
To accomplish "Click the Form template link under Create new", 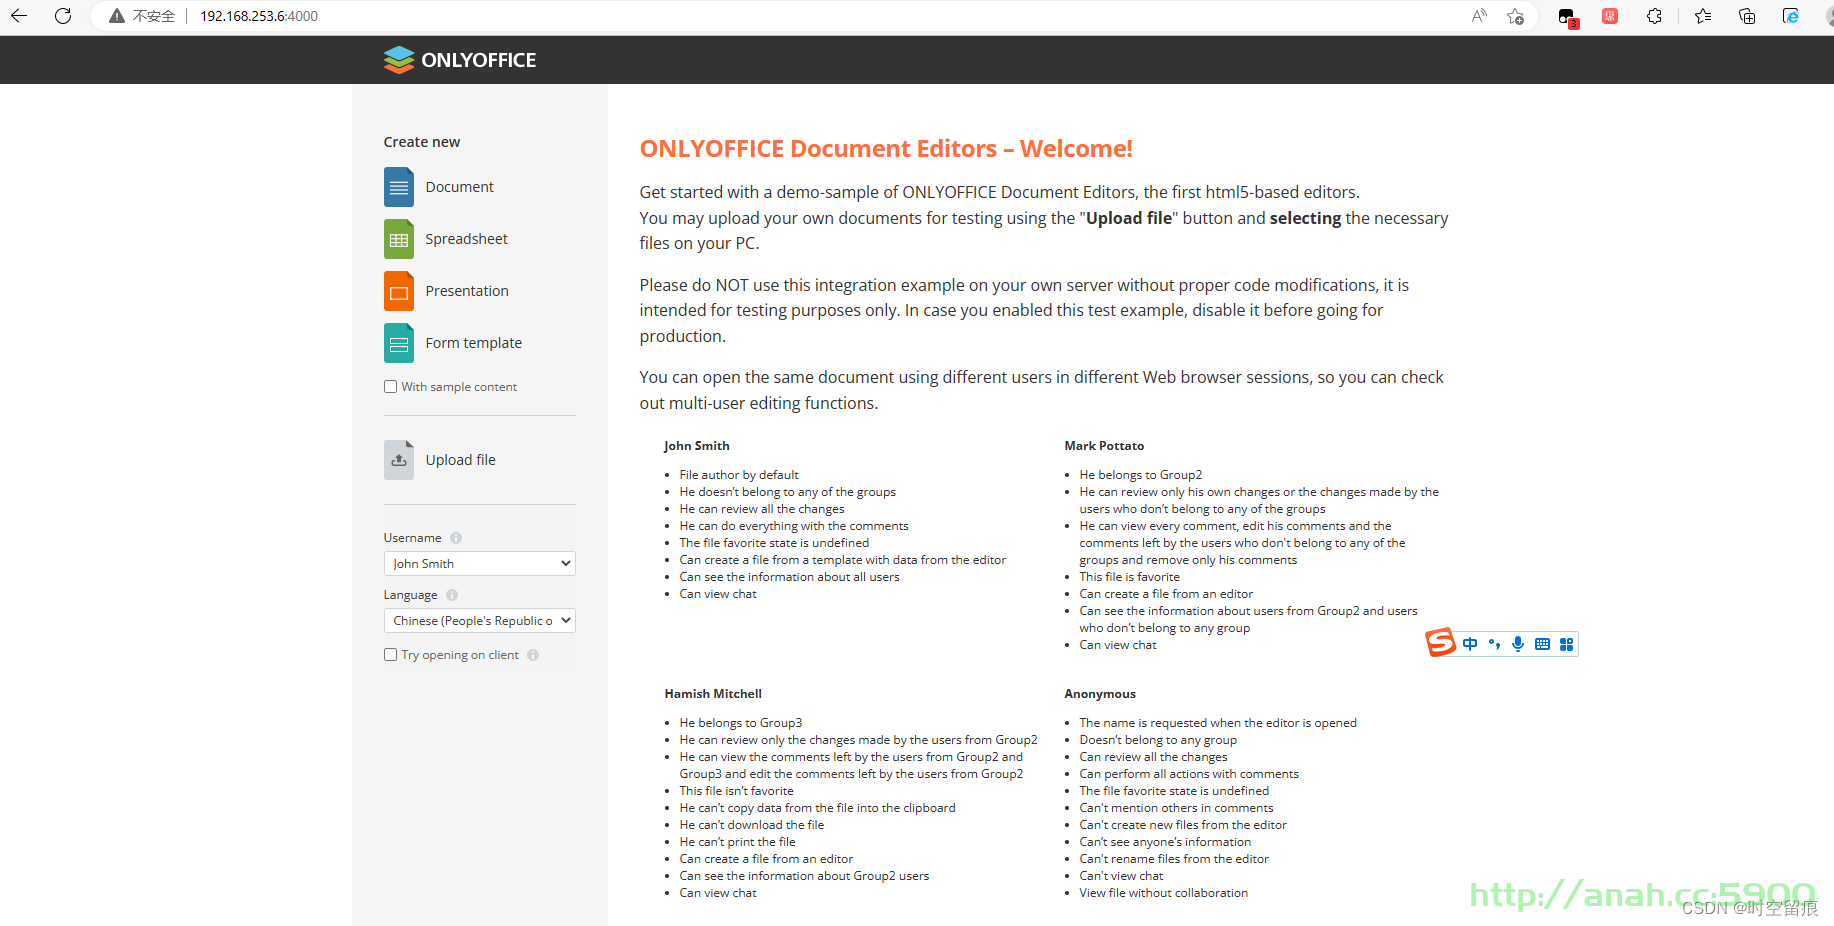I will tap(473, 343).
